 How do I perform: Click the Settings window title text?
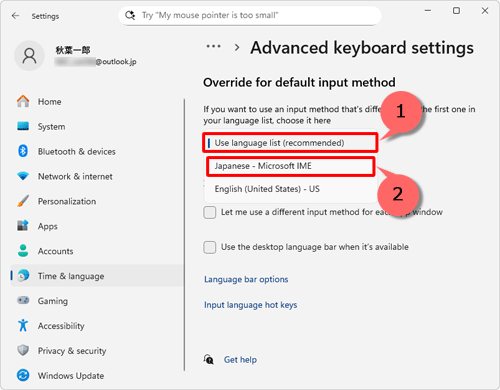click(45, 16)
